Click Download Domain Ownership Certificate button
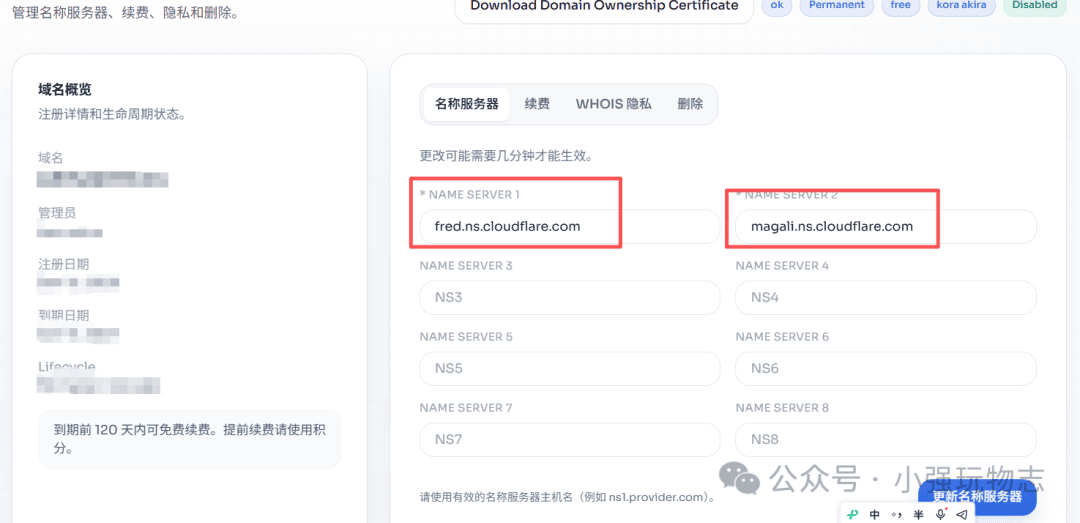Screen dimensions: 1080x523 click(604, 6)
